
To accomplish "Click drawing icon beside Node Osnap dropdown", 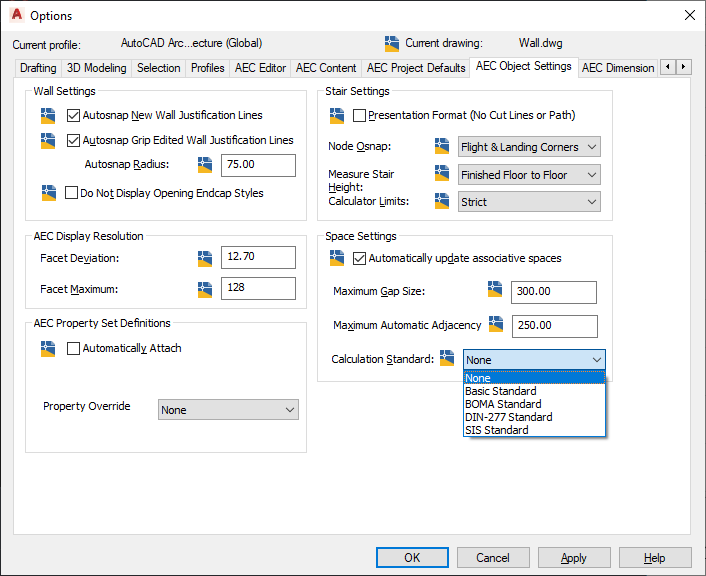I will tap(442, 146).
